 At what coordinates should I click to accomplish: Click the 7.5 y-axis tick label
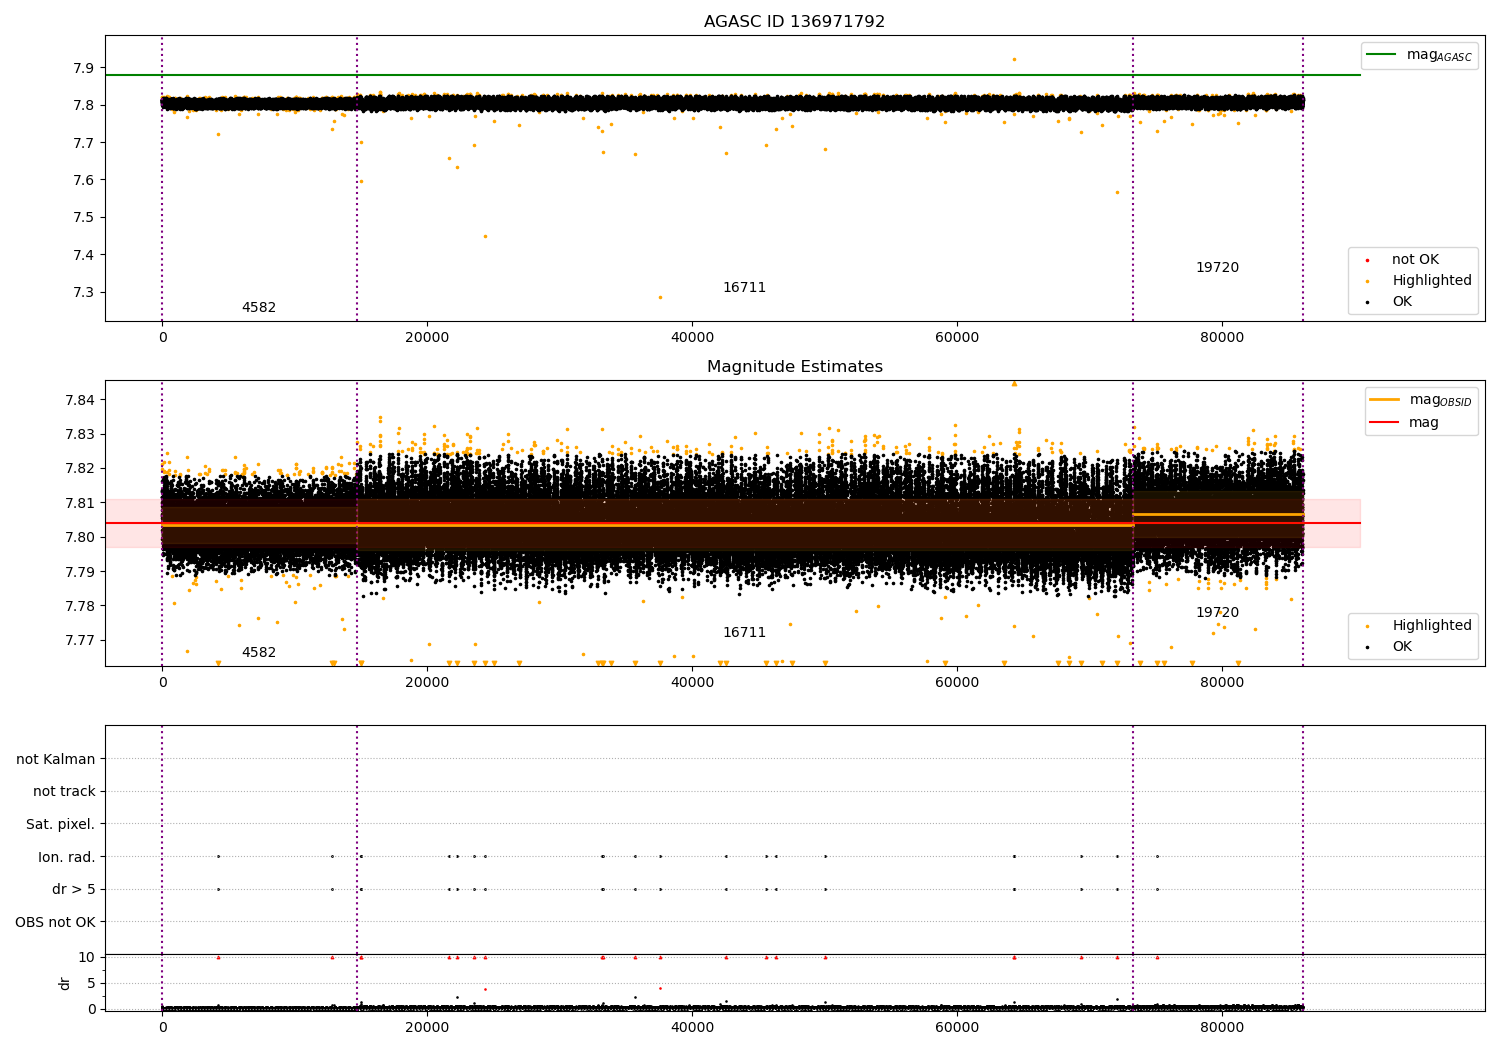85,218
